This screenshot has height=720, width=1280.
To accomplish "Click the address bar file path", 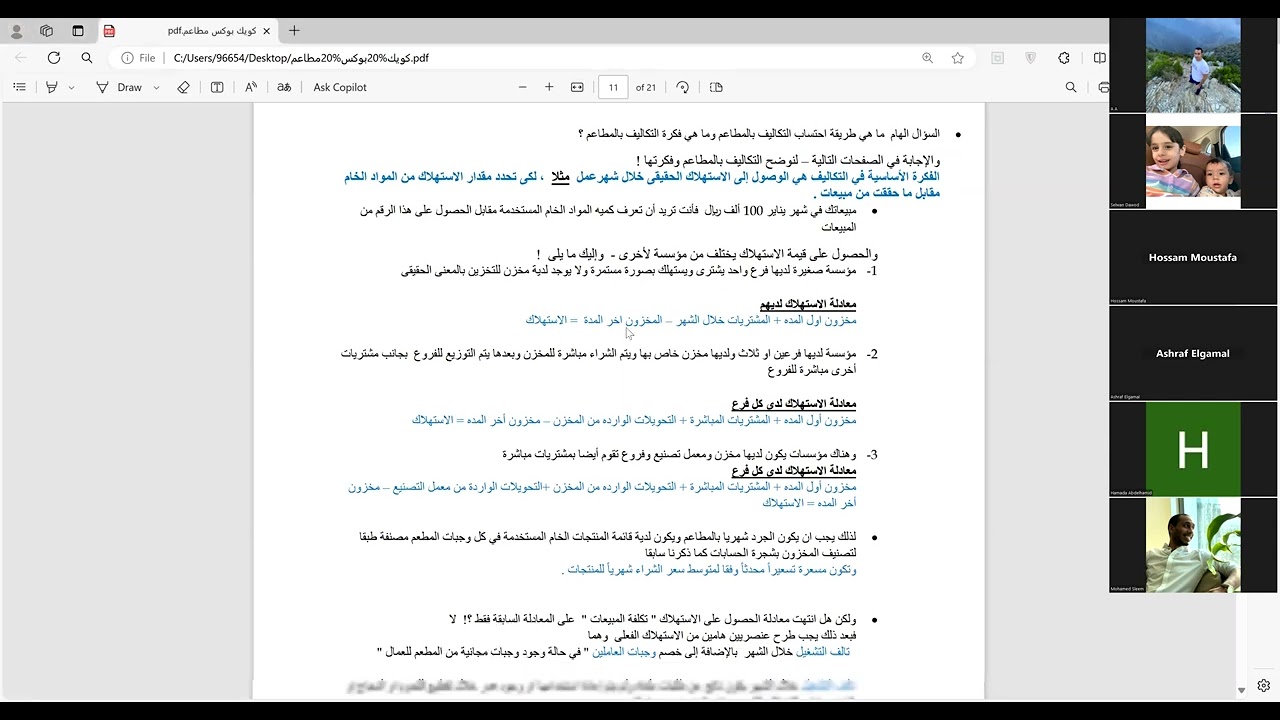I will coord(301,58).
